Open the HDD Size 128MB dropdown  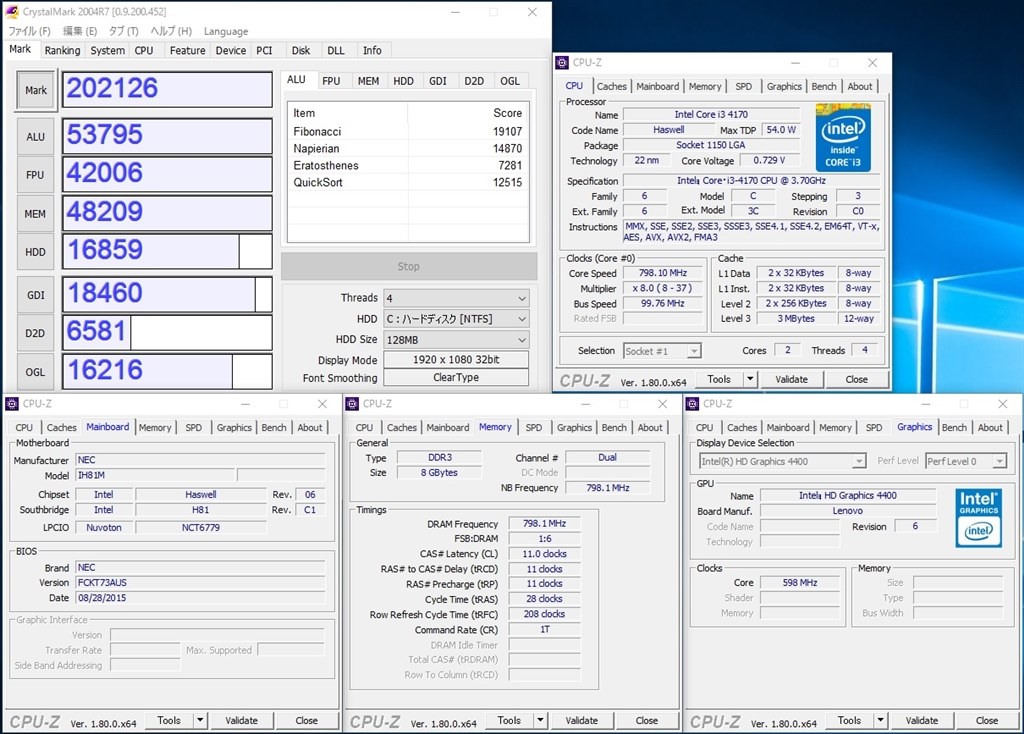point(456,340)
